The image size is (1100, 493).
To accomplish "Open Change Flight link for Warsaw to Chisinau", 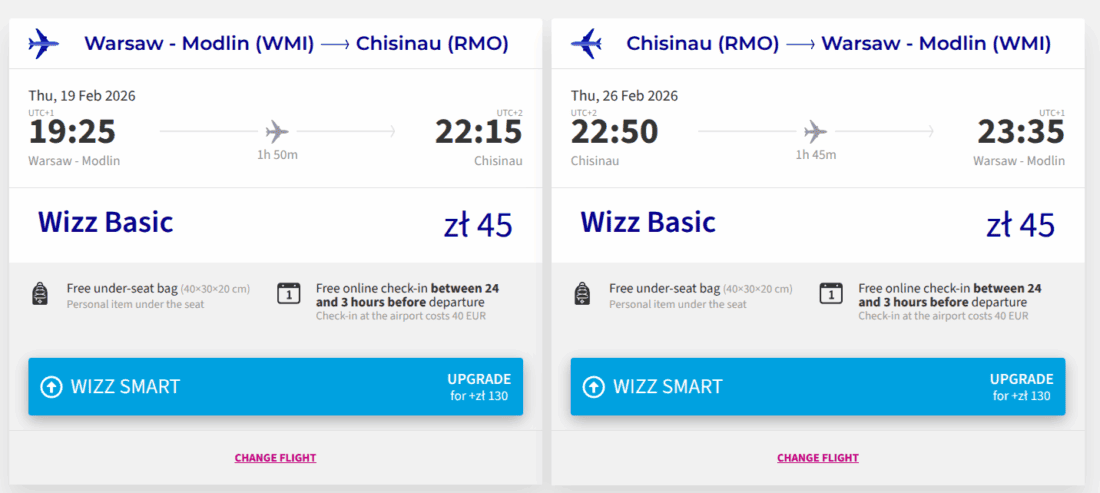I will tap(275, 458).
